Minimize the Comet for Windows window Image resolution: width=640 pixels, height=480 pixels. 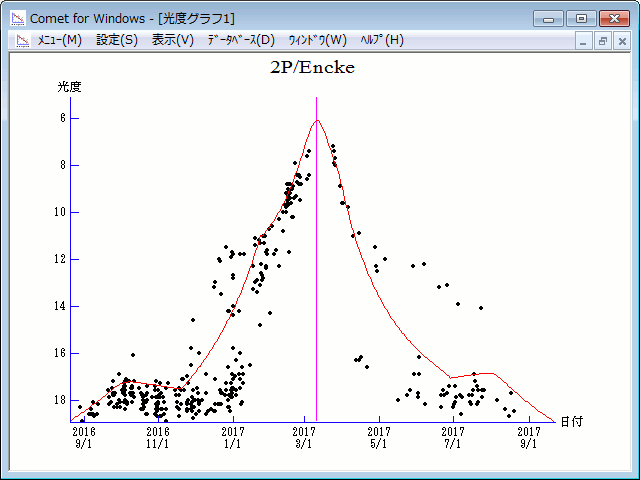click(x=548, y=19)
